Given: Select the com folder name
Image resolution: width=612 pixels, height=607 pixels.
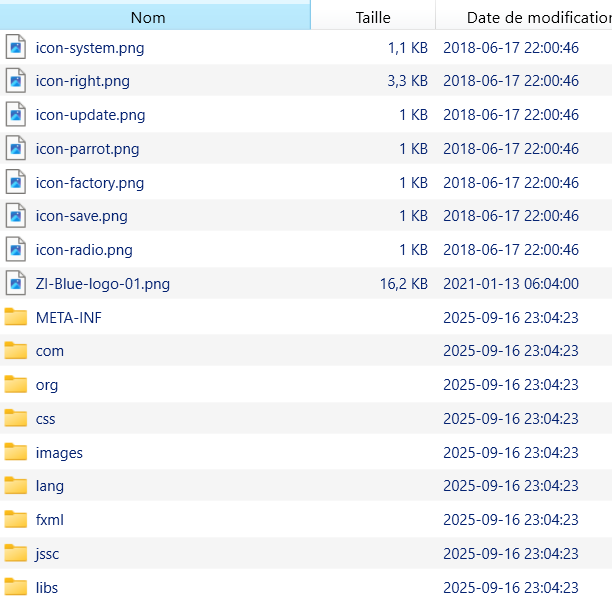Looking at the screenshot, I should coord(50,351).
